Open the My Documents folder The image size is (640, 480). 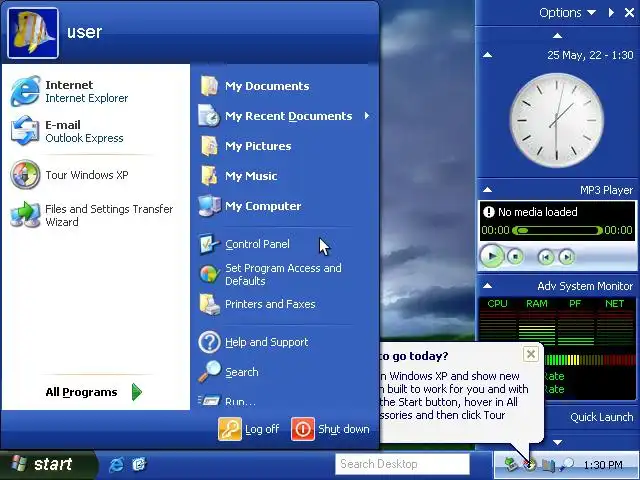coord(255,86)
